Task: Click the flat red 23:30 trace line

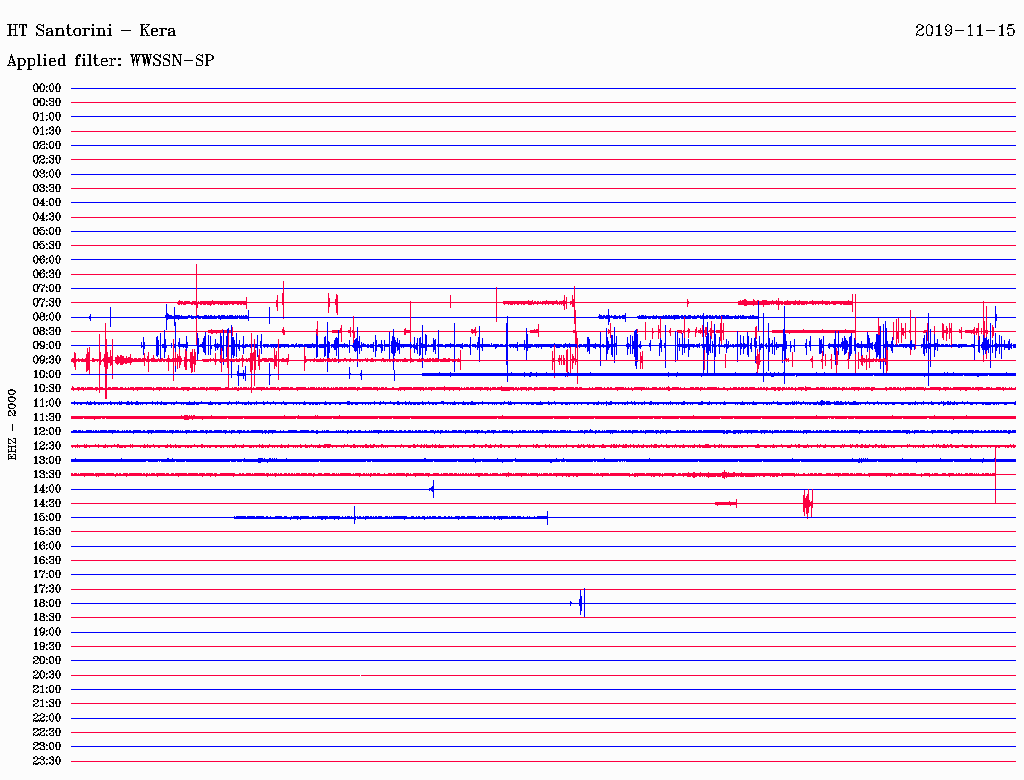Action: point(543,760)
